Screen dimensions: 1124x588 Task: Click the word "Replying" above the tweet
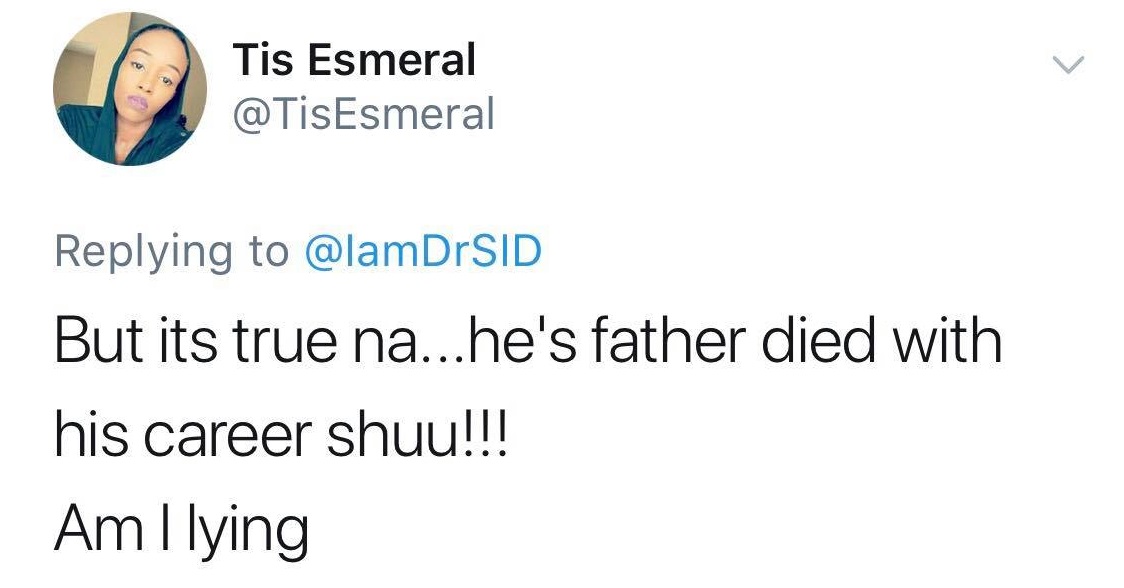[x=143, y=251]
